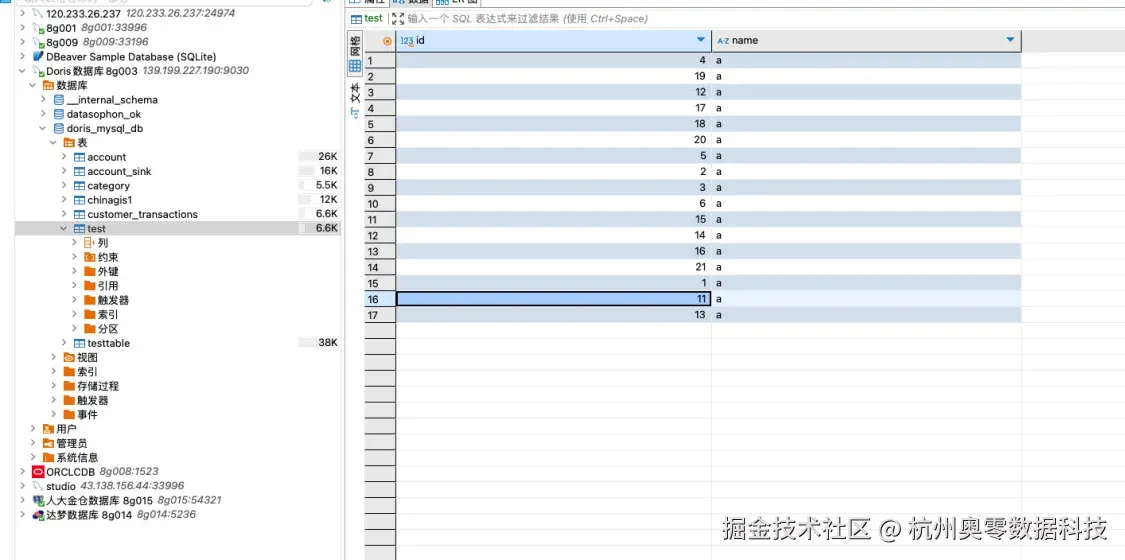
Task: Switch to the 文本 text view tab
Action: [355, 99]
